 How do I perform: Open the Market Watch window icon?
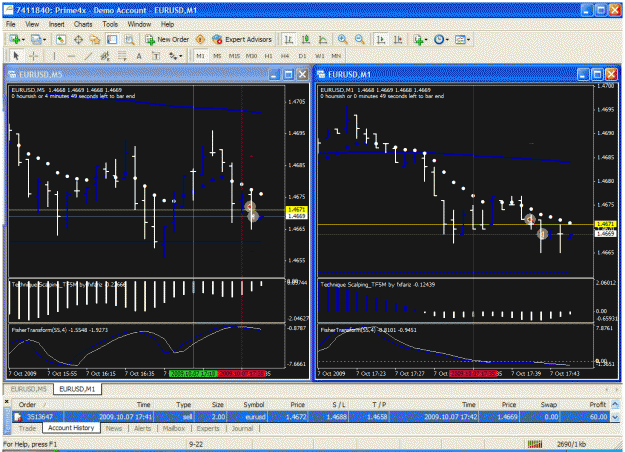click(x=61, y=39)
